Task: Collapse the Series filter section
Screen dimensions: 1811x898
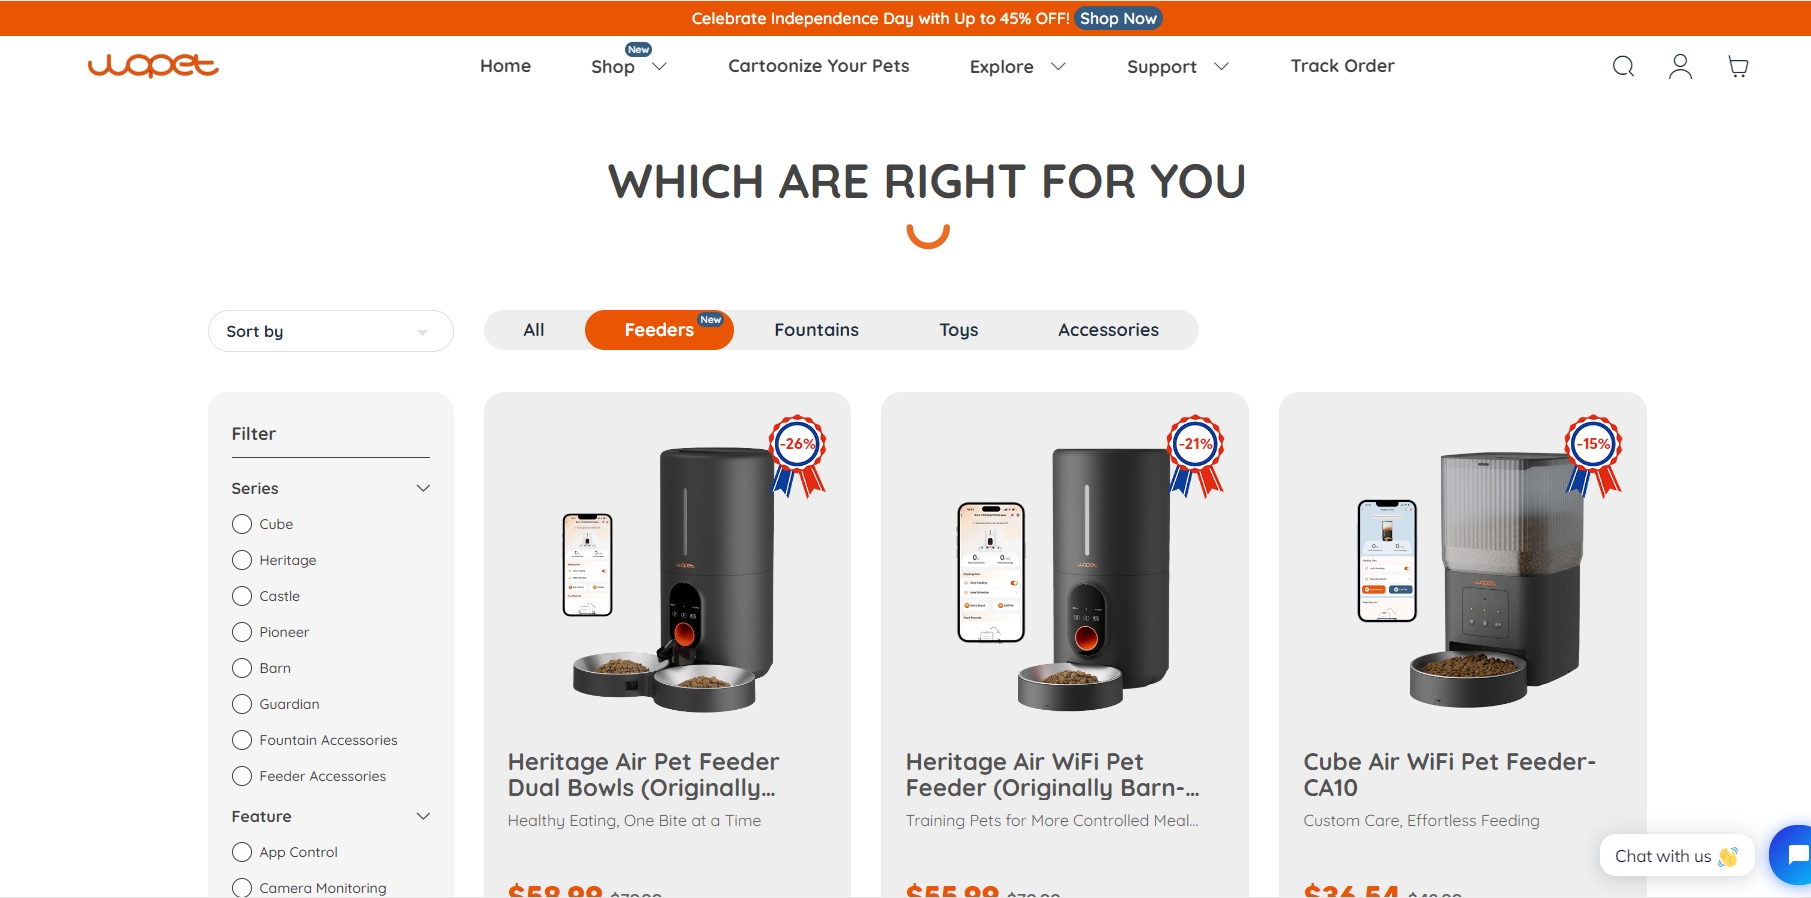Action: point(423,488)
